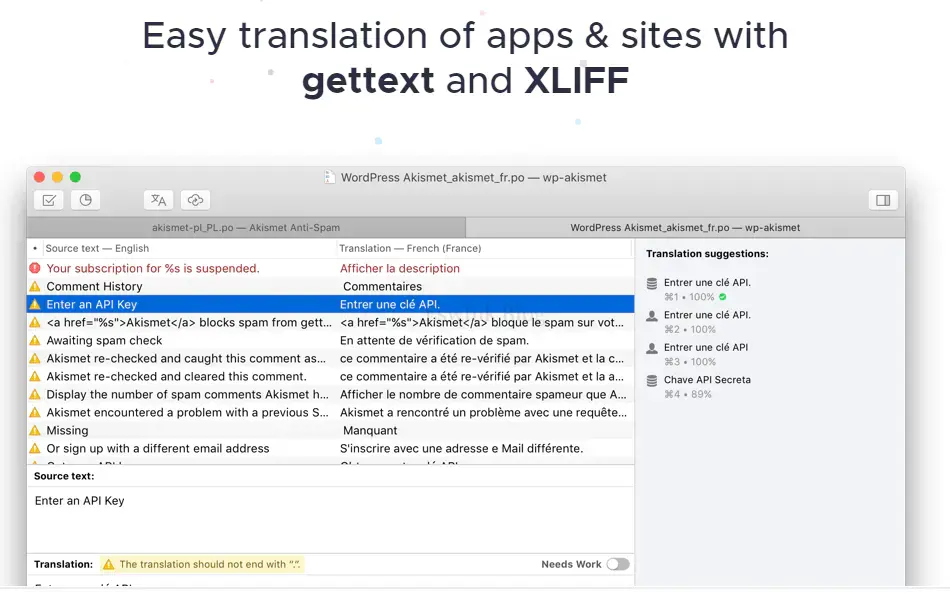The height and width of the screenshot is (605, 950).
Task: Click the database icon beside Chave API Secreta
Action: pos(652,381)
